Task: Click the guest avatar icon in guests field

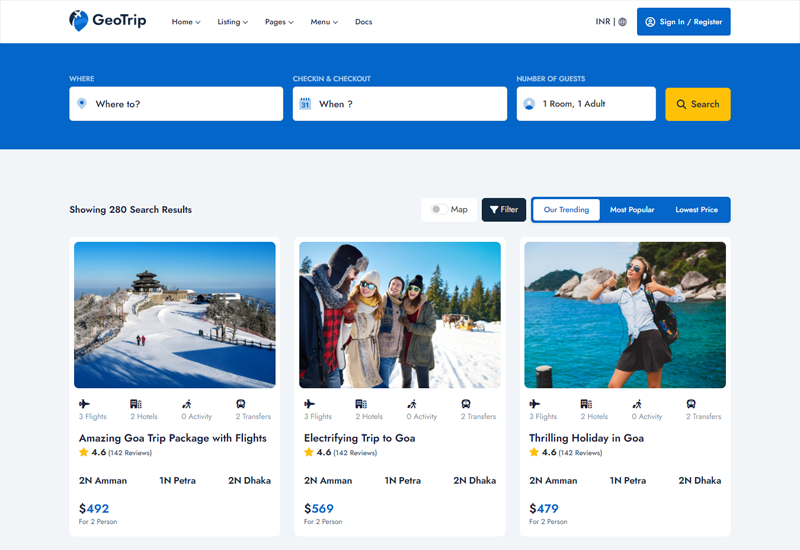Action: pyautogui.click(x=529, y=104)
